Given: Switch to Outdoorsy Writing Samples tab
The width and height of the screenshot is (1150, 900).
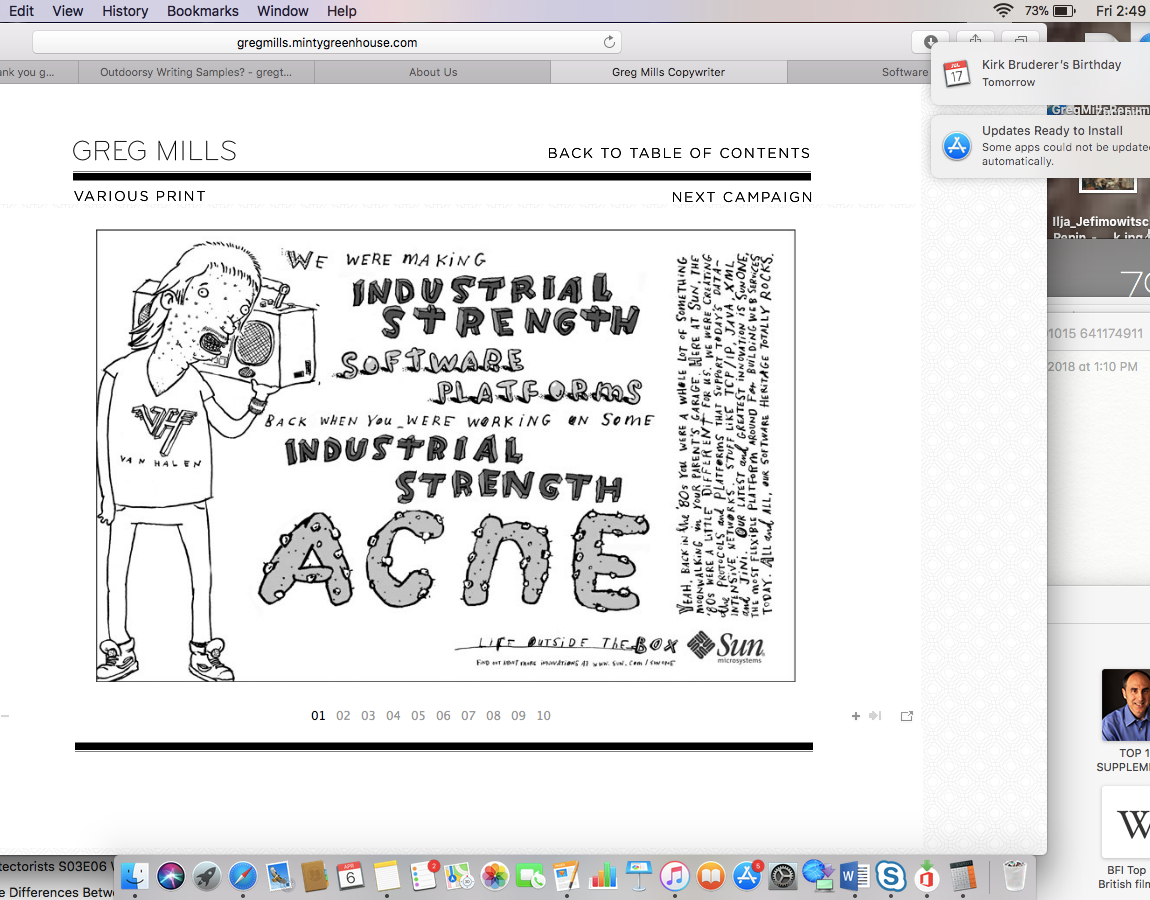Looking at the screenshot, I should 196,72.
